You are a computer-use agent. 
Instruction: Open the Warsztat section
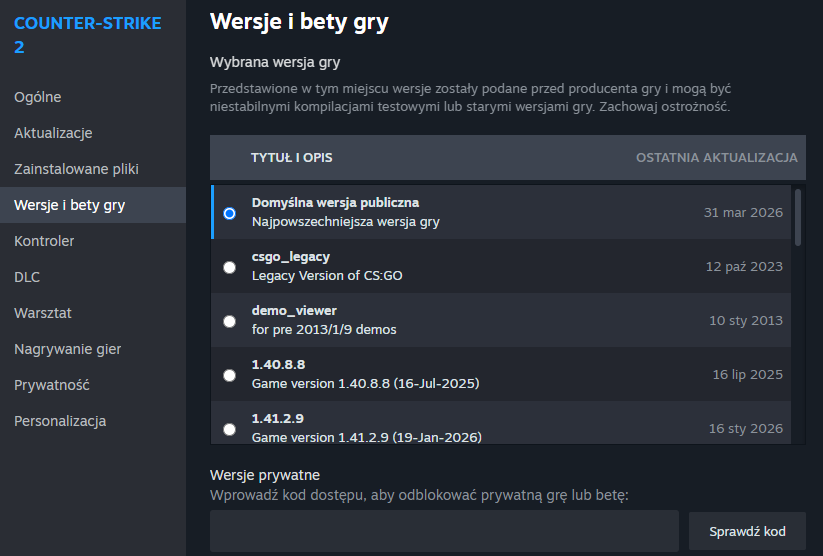pos(43,313)
